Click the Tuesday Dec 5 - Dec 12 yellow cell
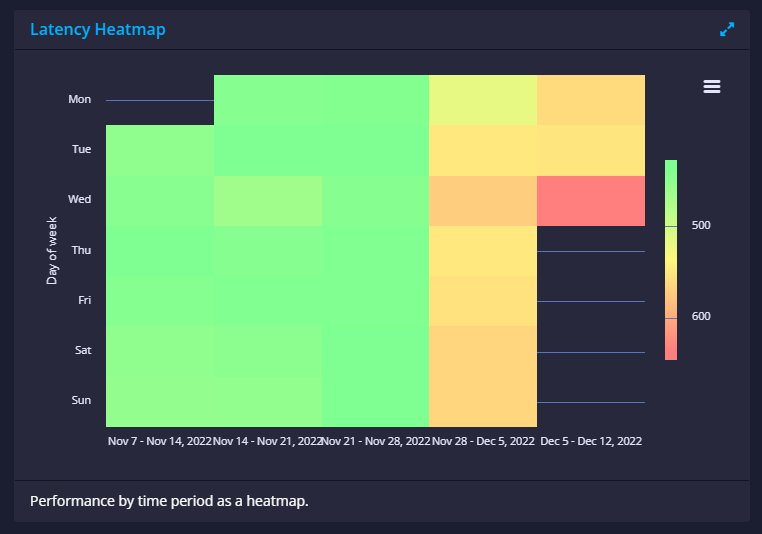This screenshot has height=534, width=762. pyautogui.click(x=591, y=151)
